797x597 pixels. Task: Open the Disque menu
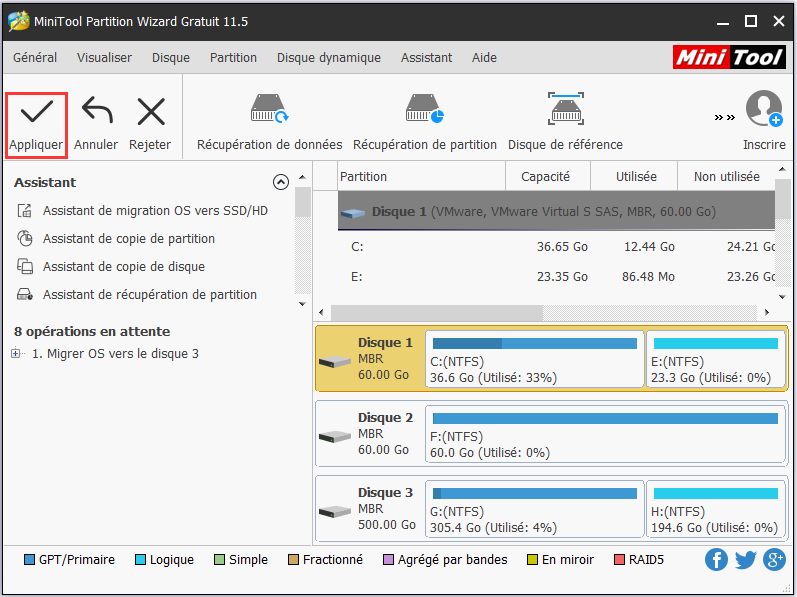[171, 57]
